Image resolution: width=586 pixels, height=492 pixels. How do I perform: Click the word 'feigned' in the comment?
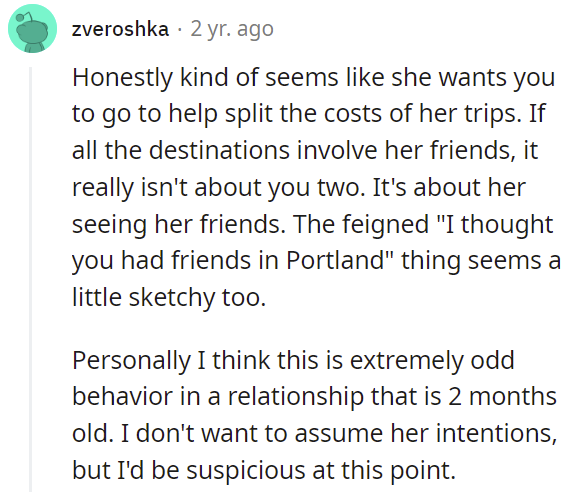386,224
